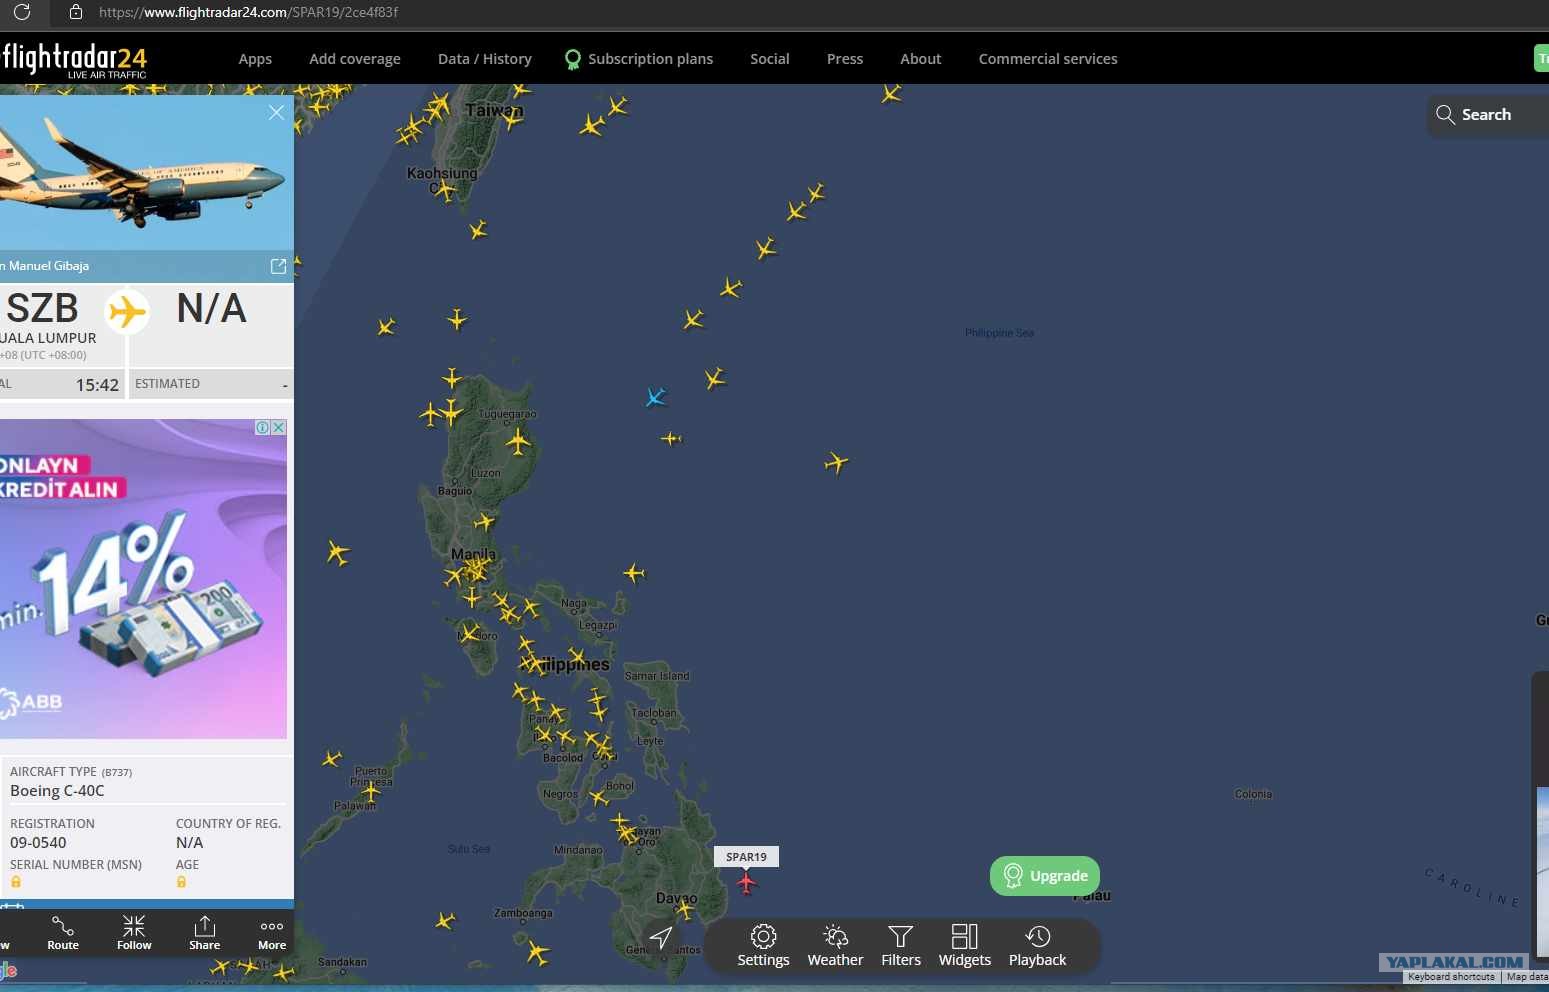Open the More options menu

272,933
